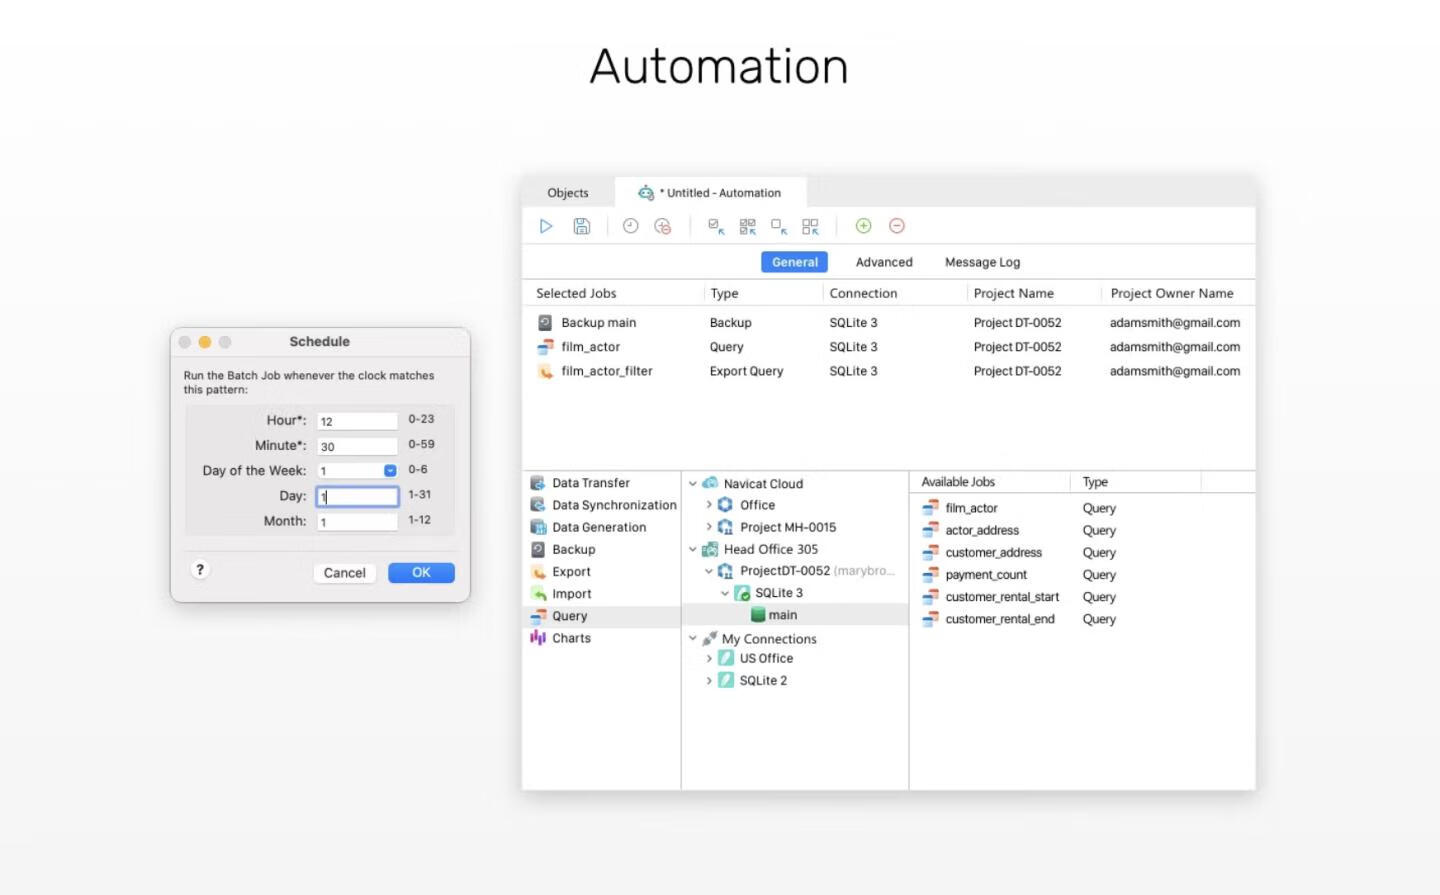Expand the SQLite 2 connection

[709, 680]
